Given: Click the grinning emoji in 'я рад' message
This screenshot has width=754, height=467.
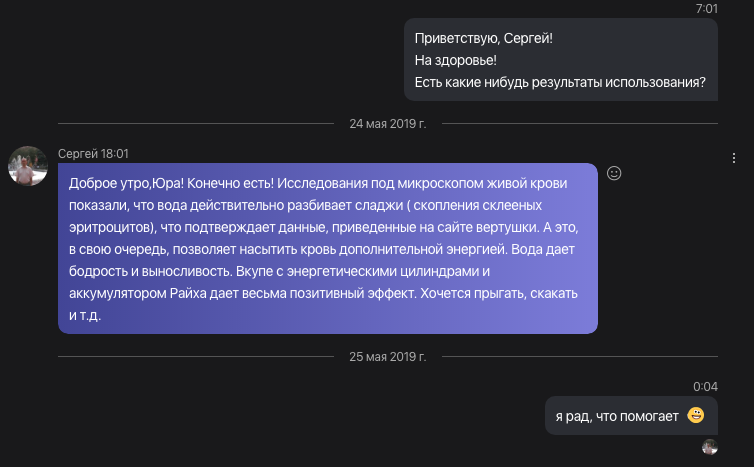Looking at the screenshot, I should pos(696,415).
